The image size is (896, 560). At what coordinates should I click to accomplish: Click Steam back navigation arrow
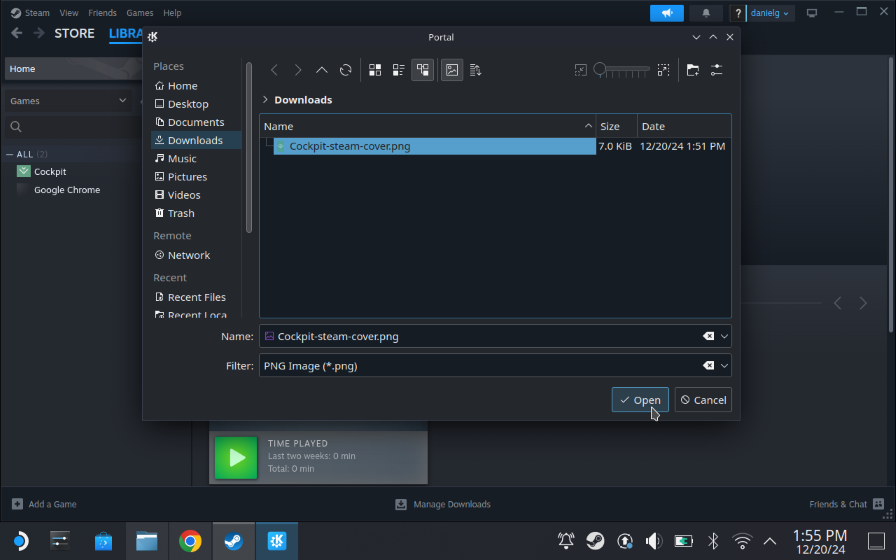[x=17, y=33]
